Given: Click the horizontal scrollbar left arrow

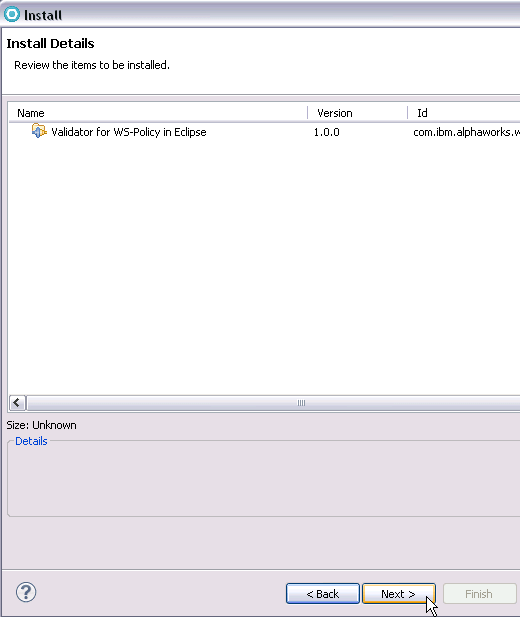Looking at the screenshot, I should click(x=17, y=403).
